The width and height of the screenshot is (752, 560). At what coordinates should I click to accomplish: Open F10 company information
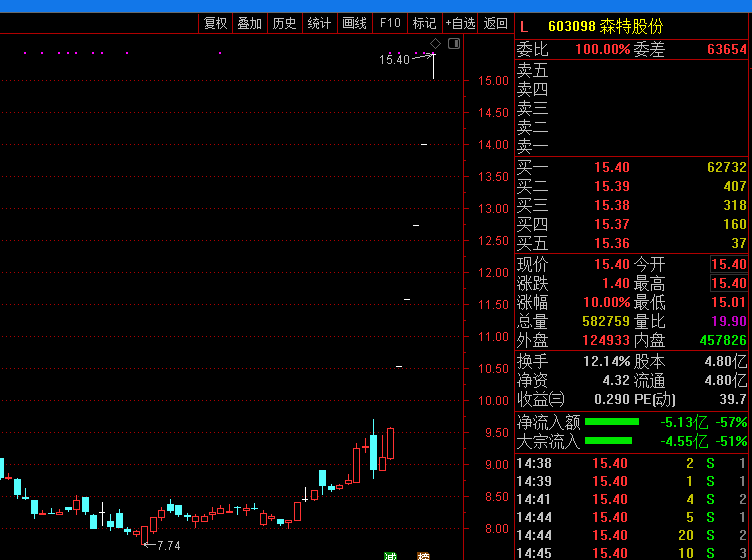[390, 23]
